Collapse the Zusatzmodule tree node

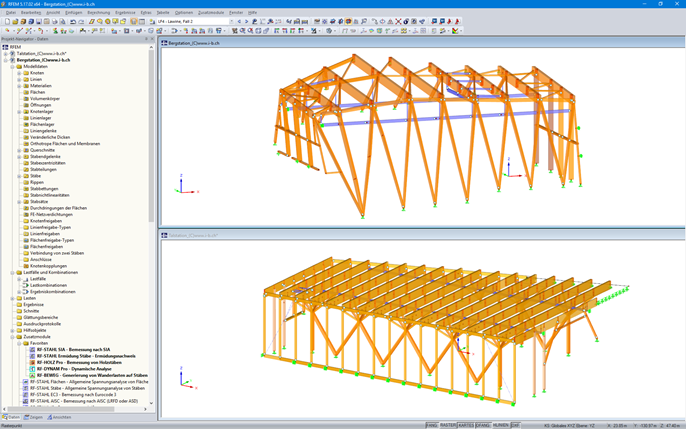13,337
